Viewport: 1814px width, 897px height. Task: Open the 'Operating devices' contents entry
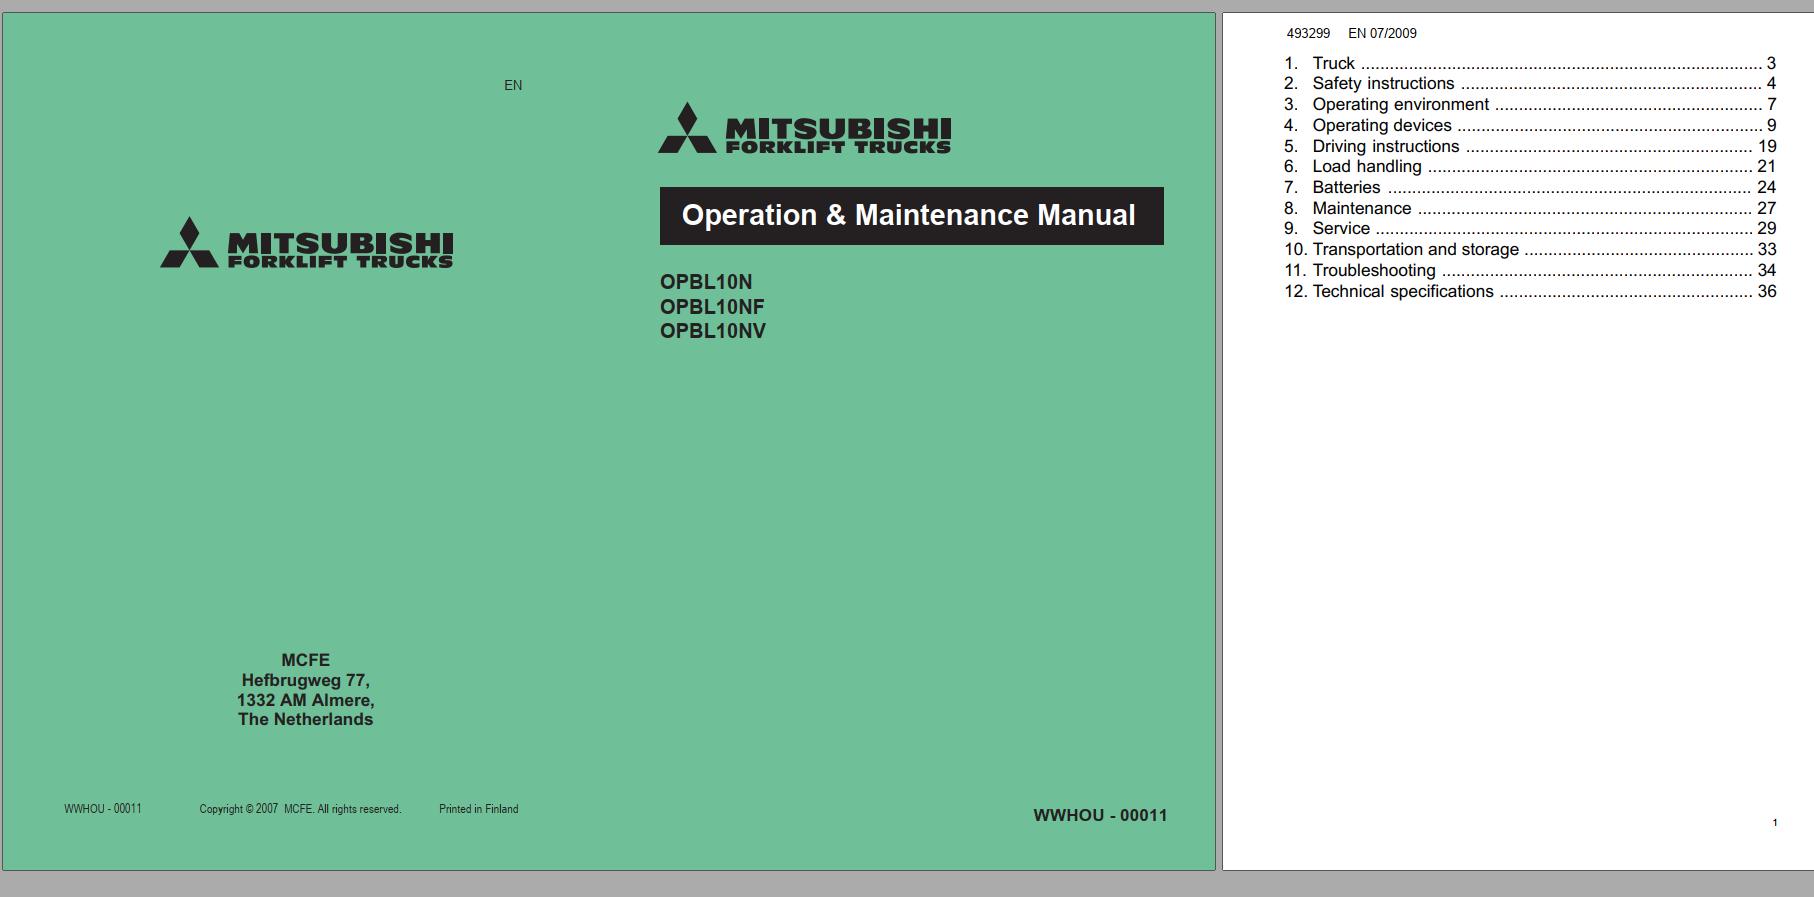click(x=1530, y=126)
